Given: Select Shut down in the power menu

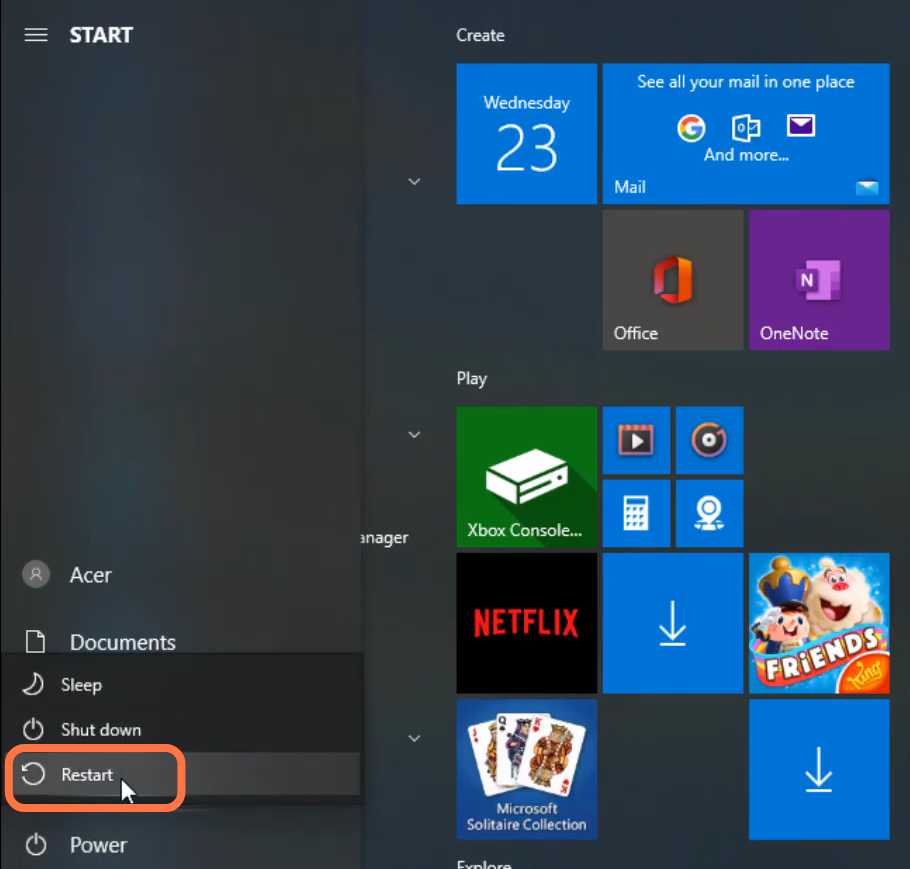Looking at the screenshot, I should [x=182, y=730].
